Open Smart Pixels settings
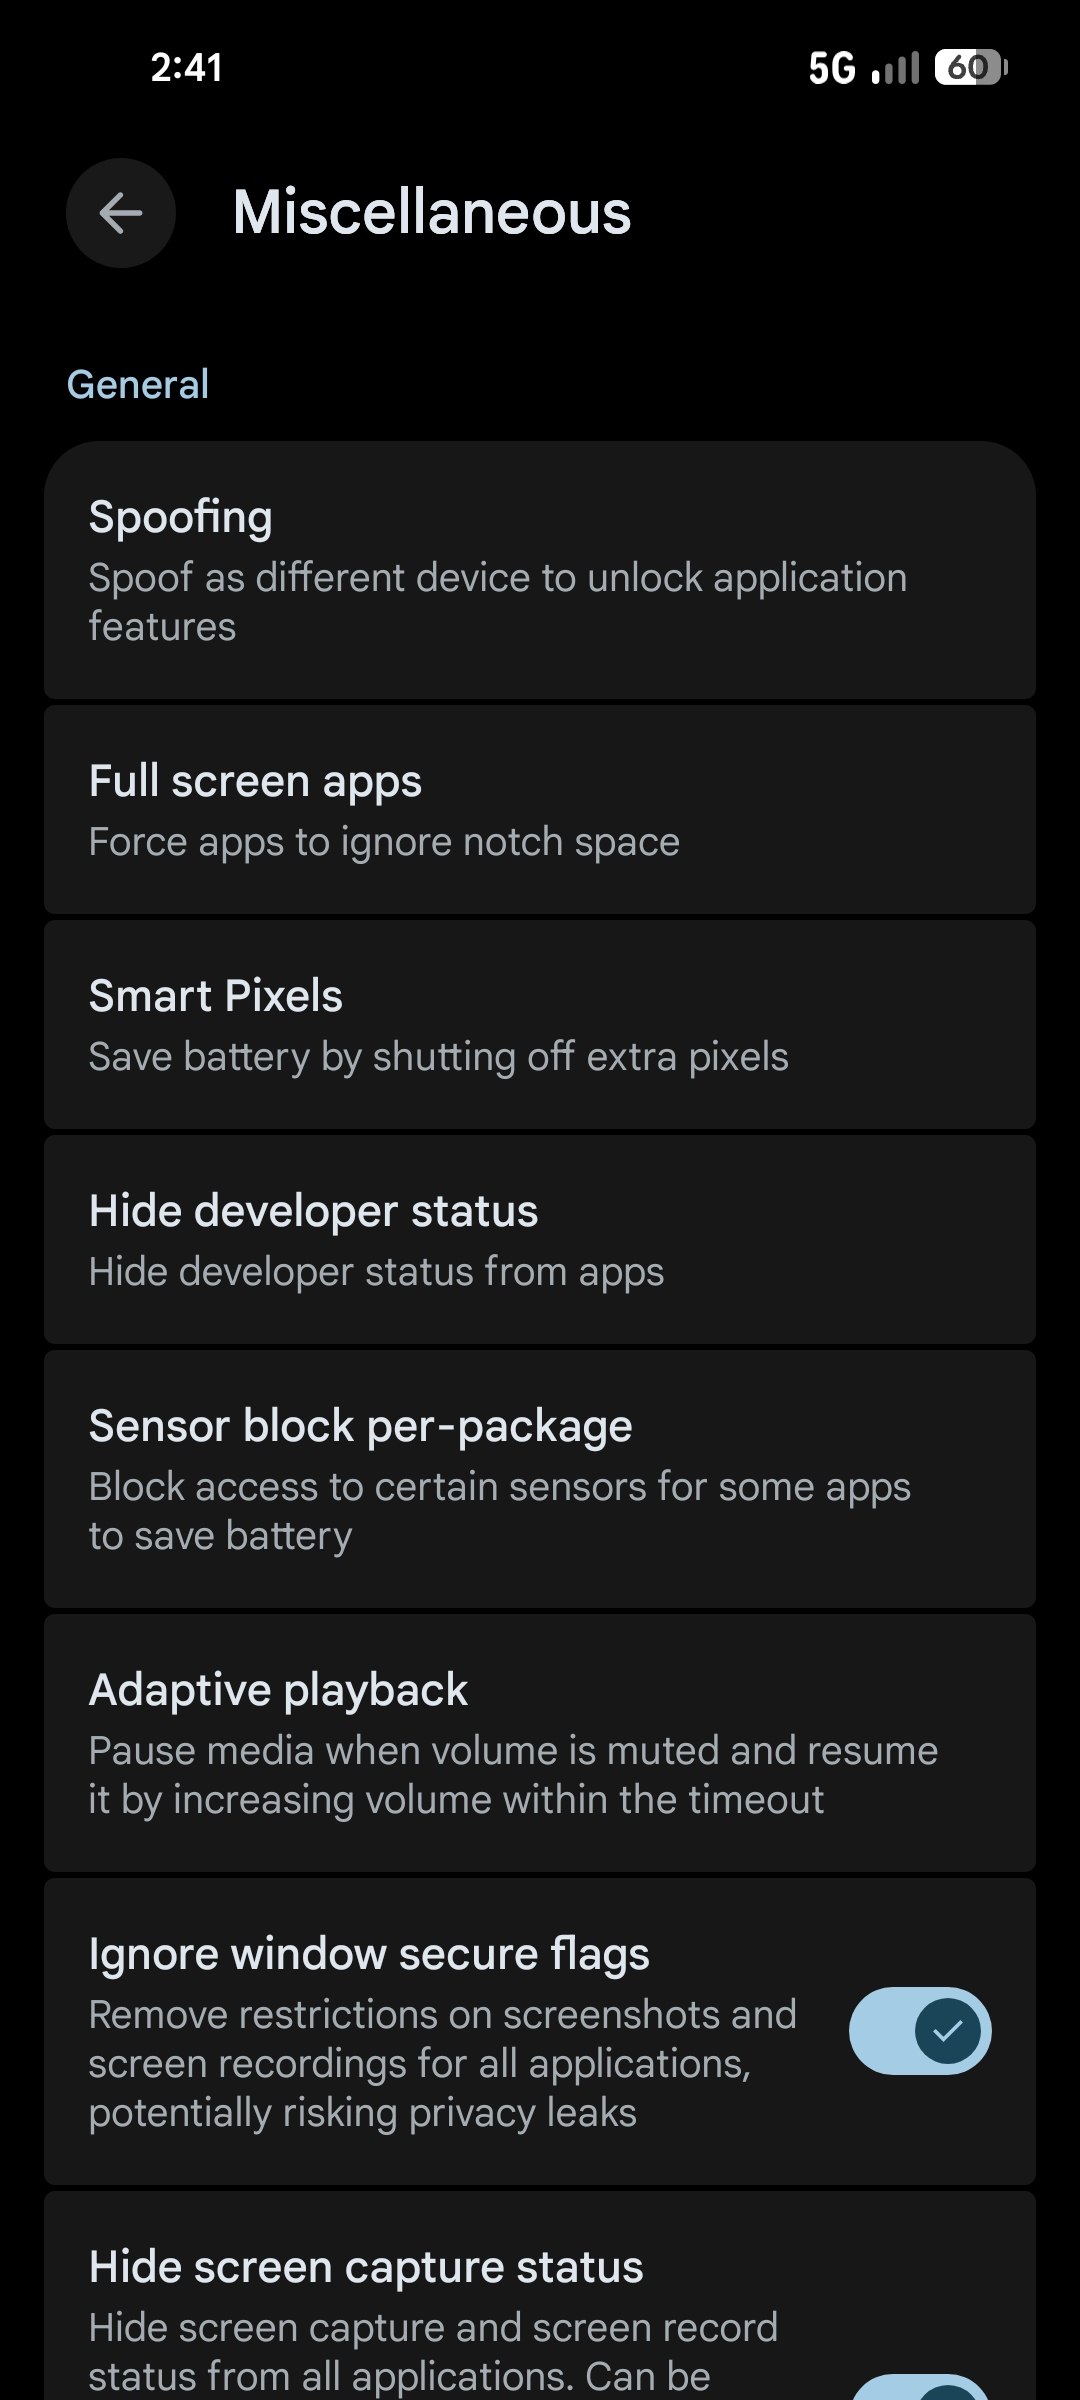The width and height of the screenshot is (1080, 2400). coord(540,1025)
